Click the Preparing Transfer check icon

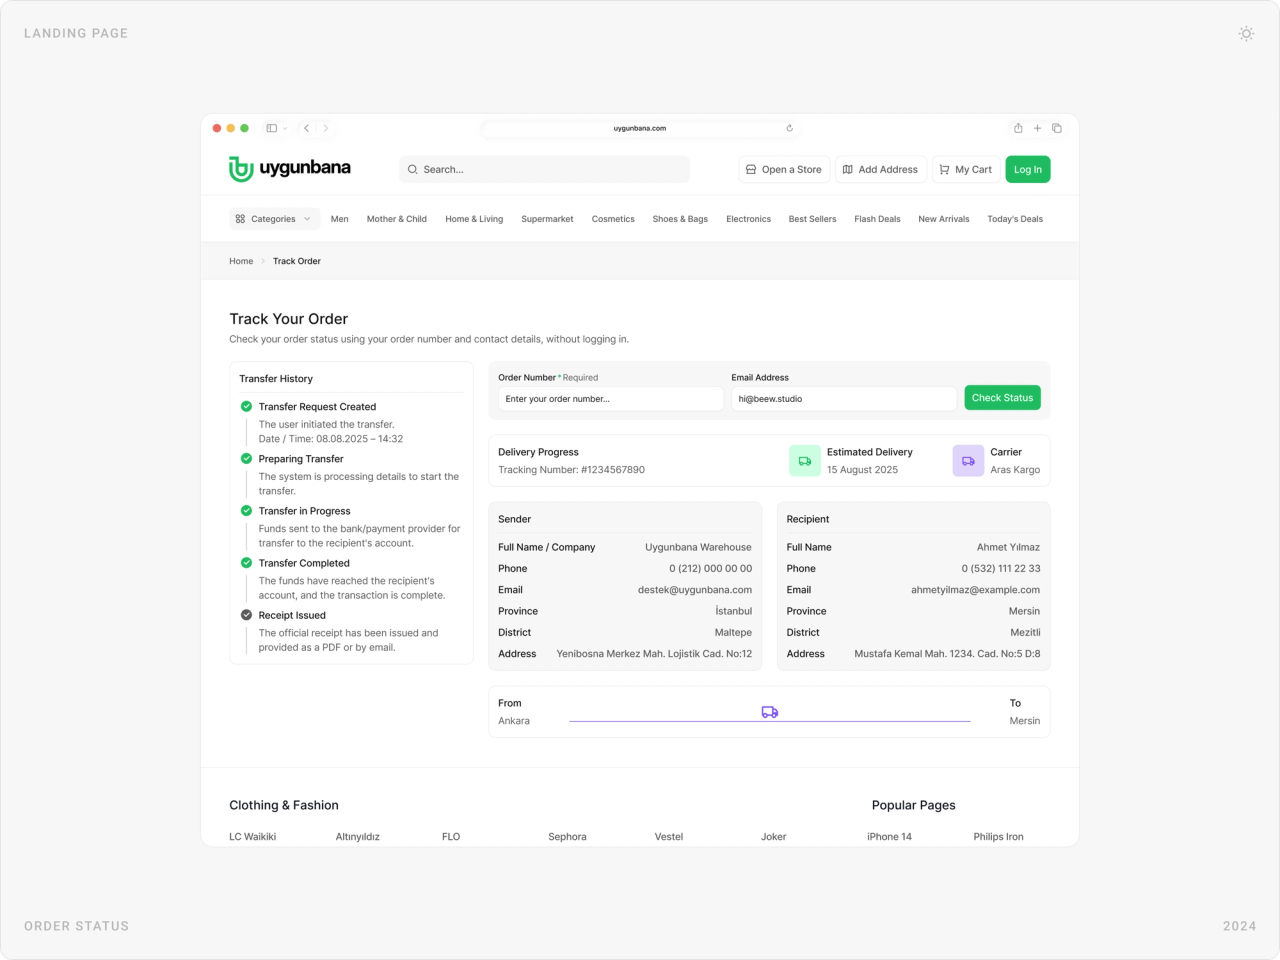(246, 458)
